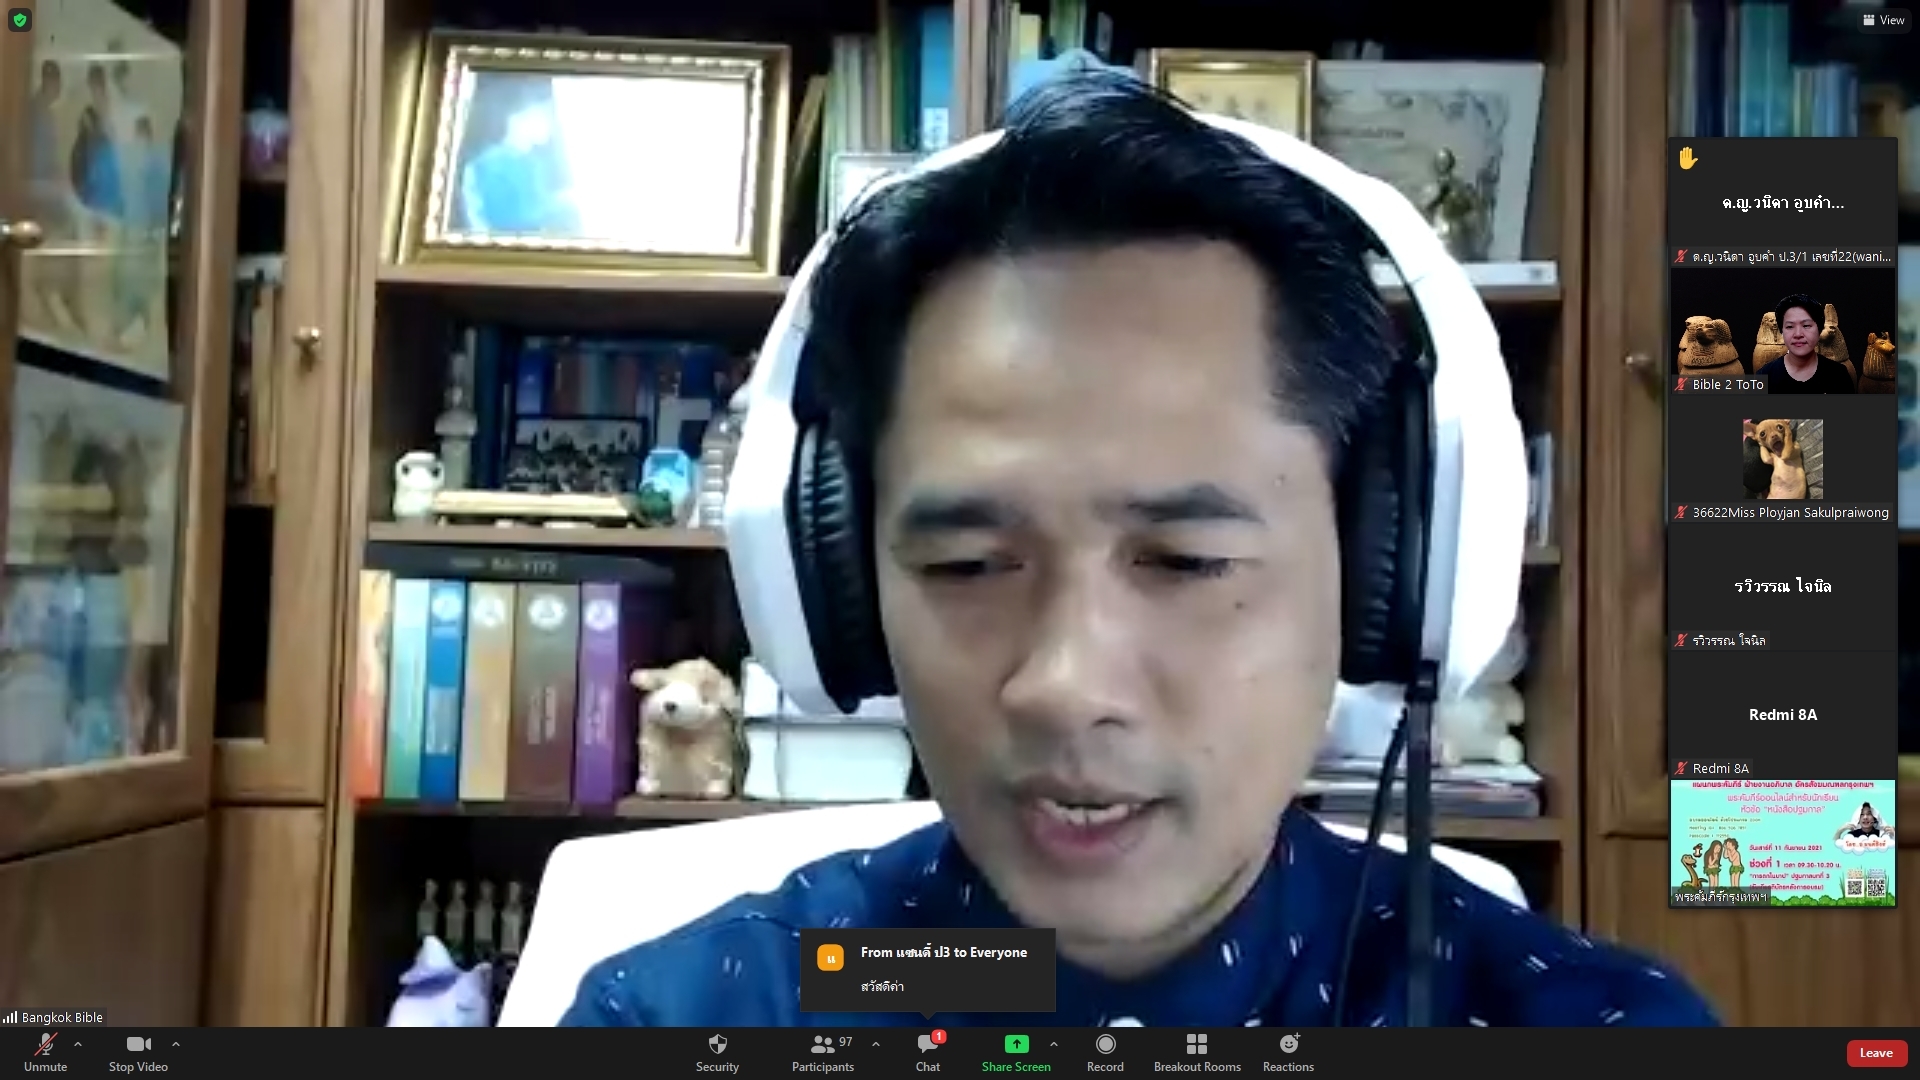Screen dimensions: 1920x1080
Task: Open audio options arrow next to Unmute
Action: click(x=78, y=1044)
